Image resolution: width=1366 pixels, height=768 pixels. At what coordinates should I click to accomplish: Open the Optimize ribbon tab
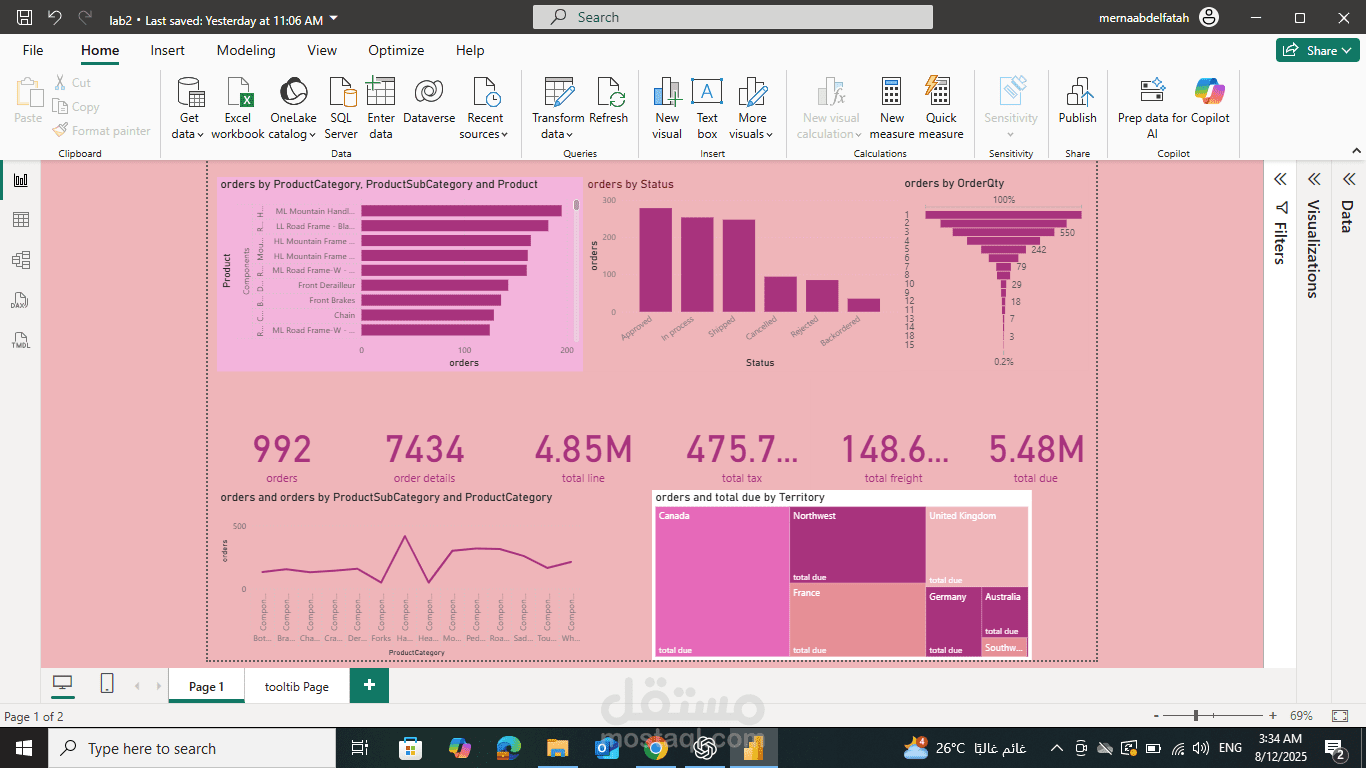pyautogui.click(x=396, y=50)
